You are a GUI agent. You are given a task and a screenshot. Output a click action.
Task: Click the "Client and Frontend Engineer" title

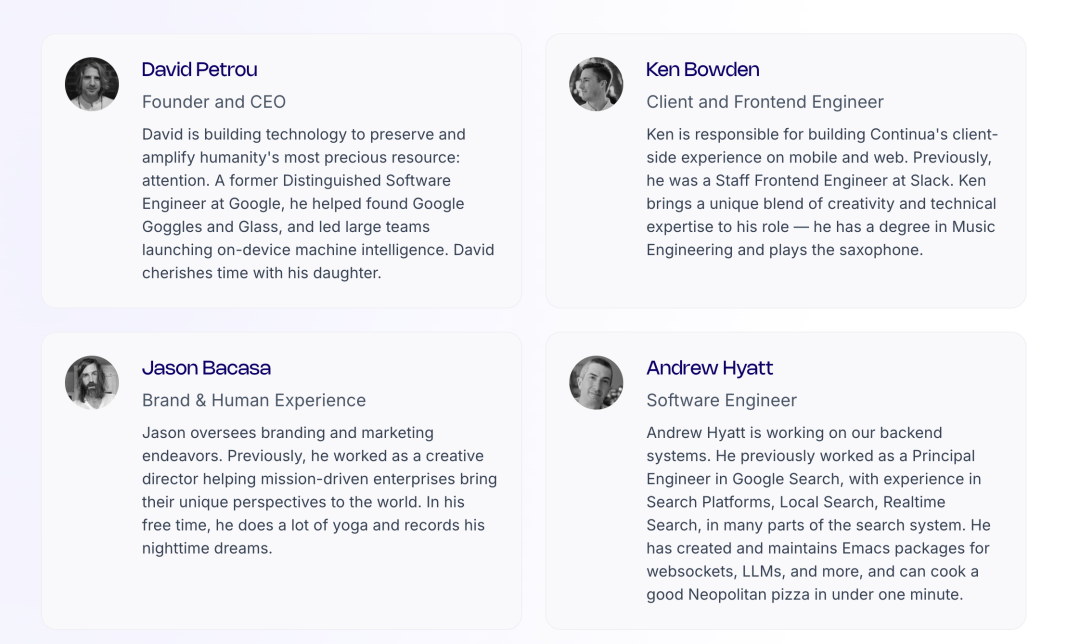[x=765, y=102]
